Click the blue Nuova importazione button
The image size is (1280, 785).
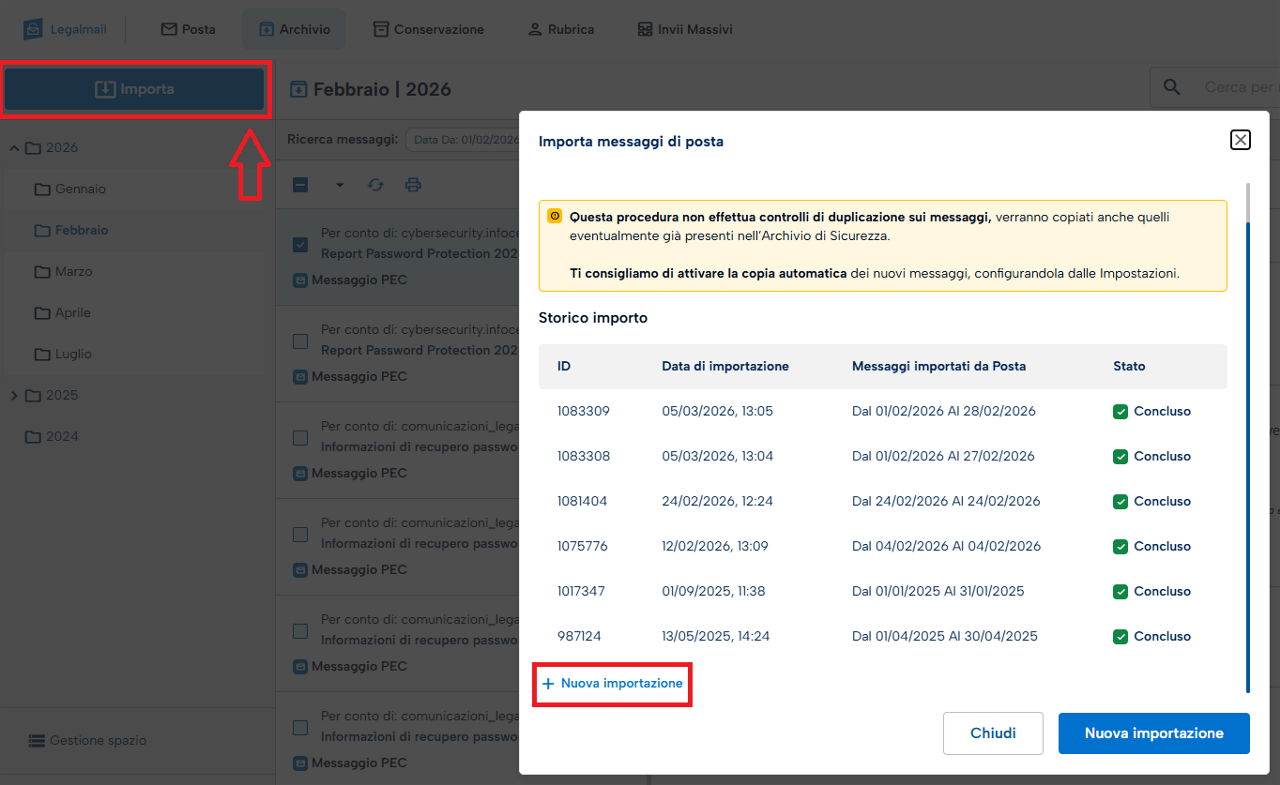click(x=1154, y=733)
